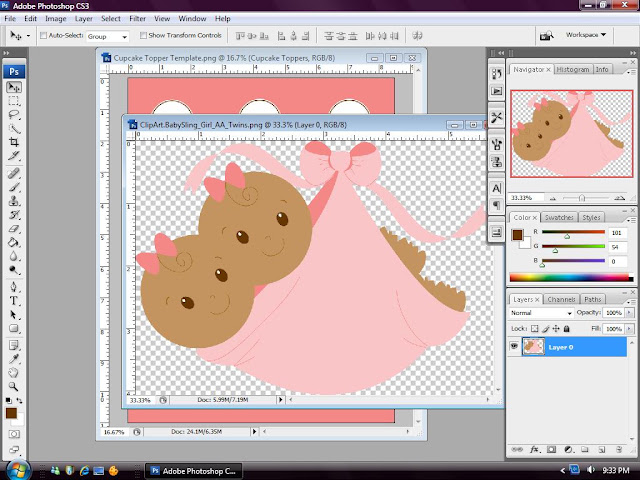Expand the toolbox with double arrows

tap(6, 53)
